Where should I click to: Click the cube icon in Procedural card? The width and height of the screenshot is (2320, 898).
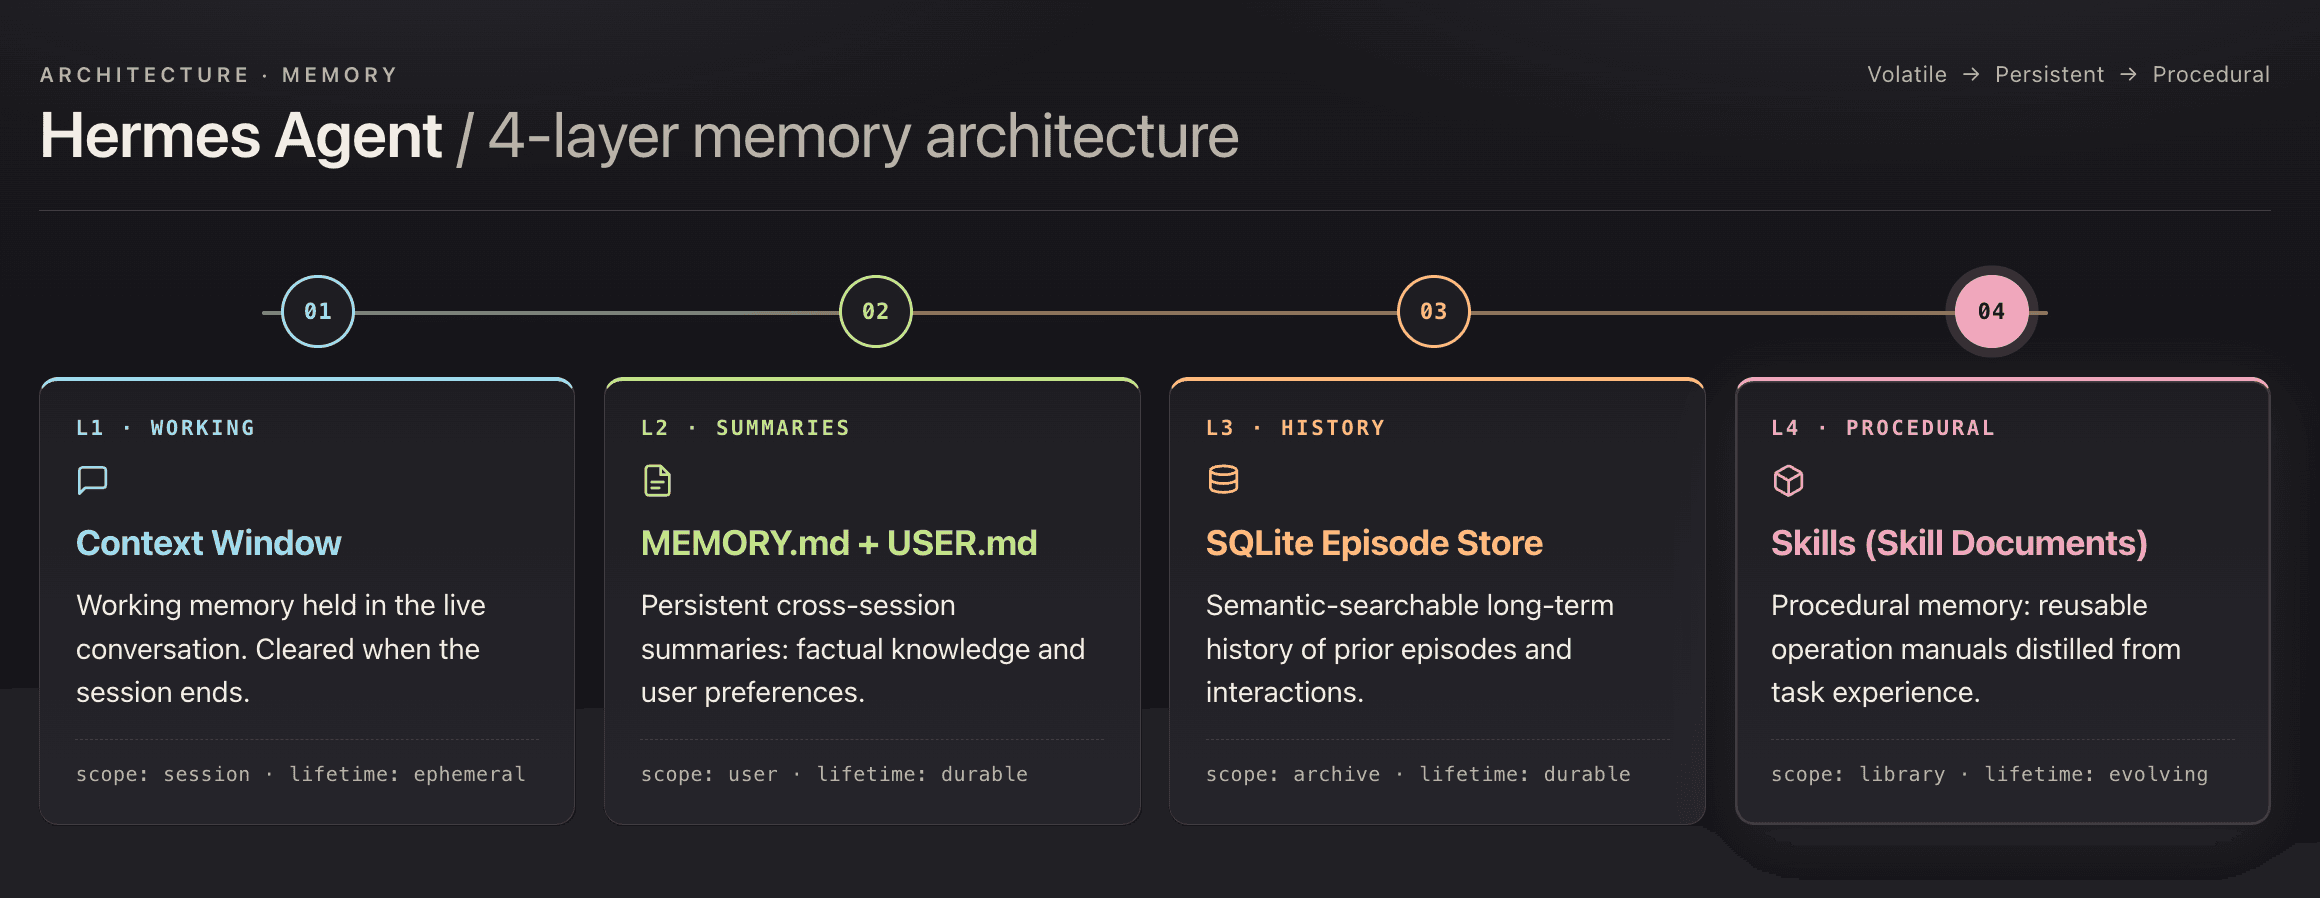pyautogui.click(x=1788, y=481)
